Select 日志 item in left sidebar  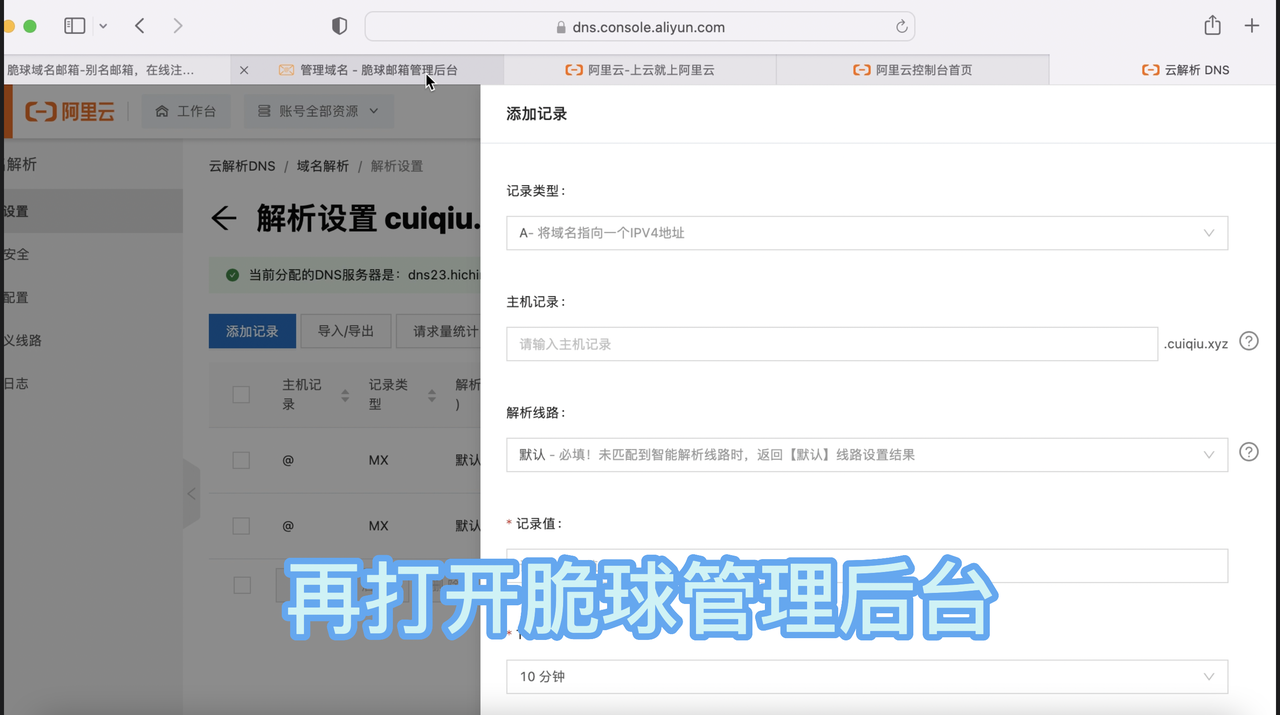[92, 383]
